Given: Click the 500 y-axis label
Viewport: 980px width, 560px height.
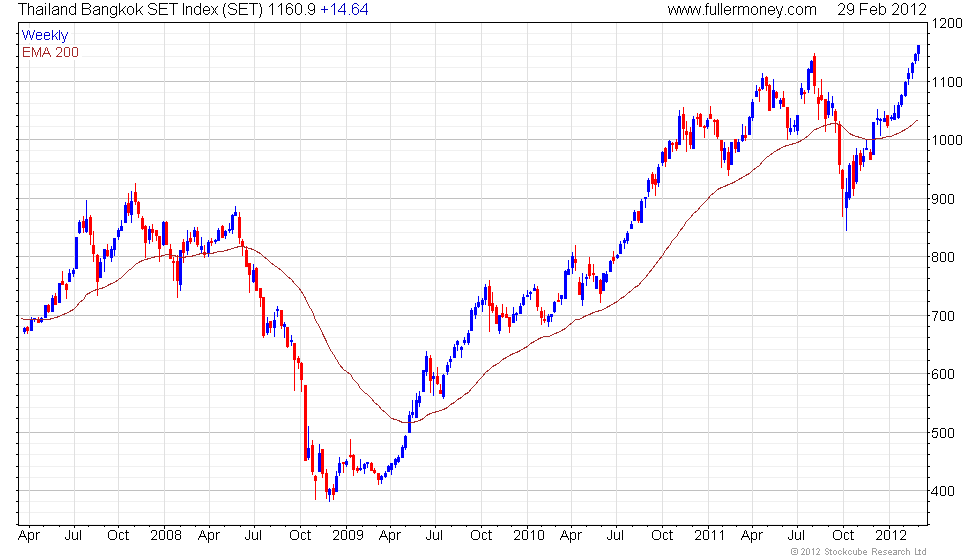Looking at the screenshot, I should [x=943, y=432].
